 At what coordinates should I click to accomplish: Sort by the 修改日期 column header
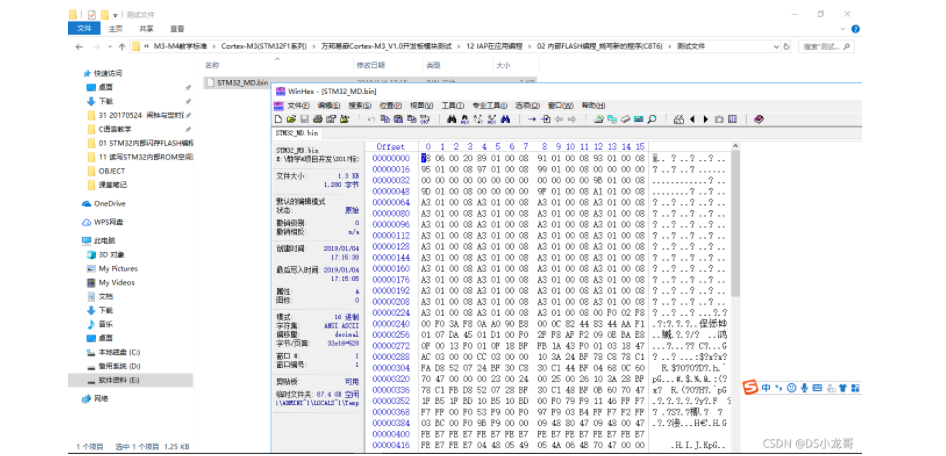(371, 65)
